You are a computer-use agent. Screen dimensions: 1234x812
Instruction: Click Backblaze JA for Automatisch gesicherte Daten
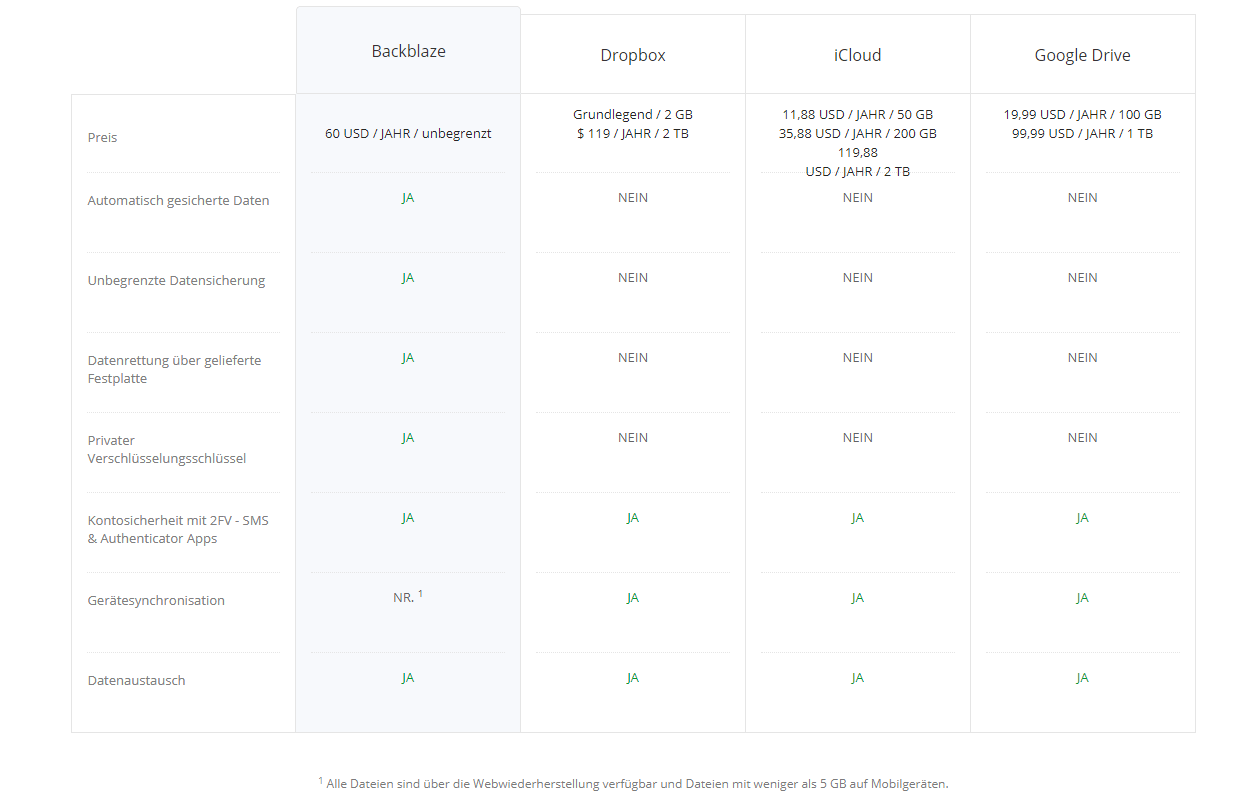pos(408,197)
